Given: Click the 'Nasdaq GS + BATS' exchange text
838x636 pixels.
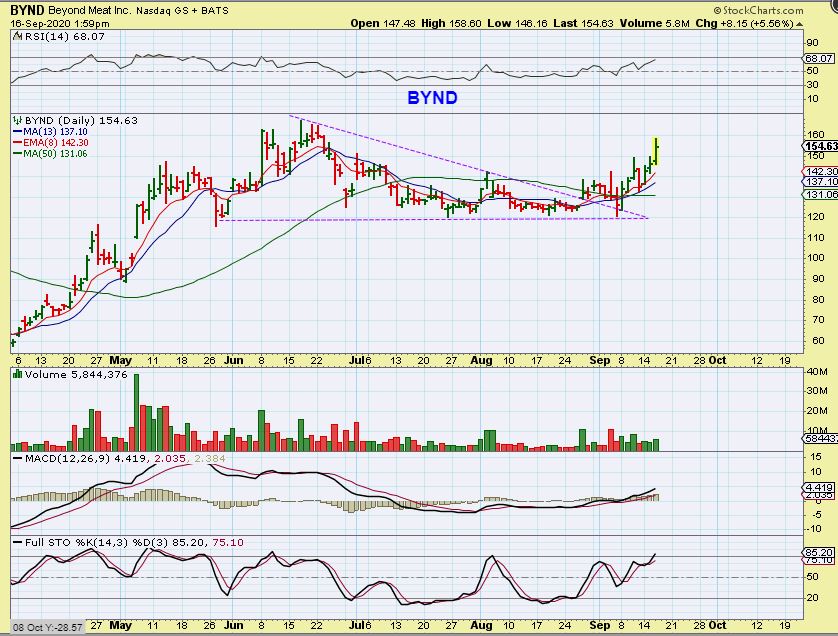Looking at the screenshot, I should tap(182, 10).
